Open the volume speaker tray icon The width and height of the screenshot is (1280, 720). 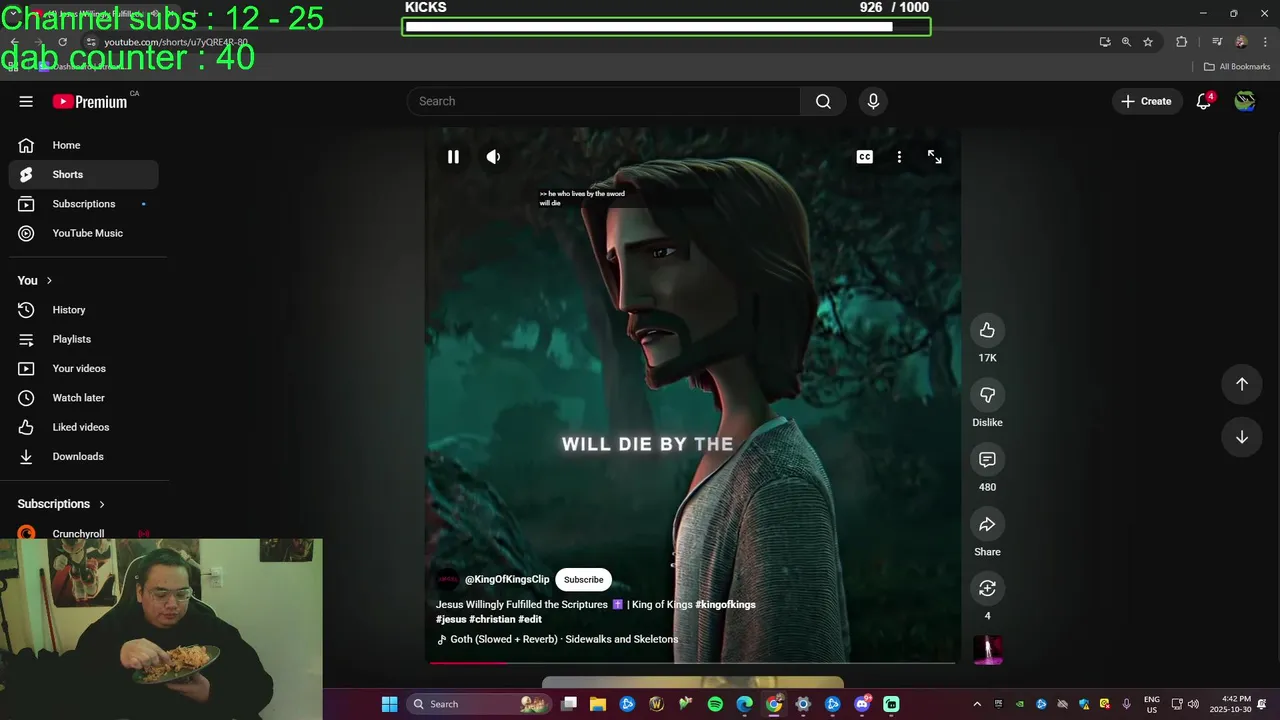1193,704
